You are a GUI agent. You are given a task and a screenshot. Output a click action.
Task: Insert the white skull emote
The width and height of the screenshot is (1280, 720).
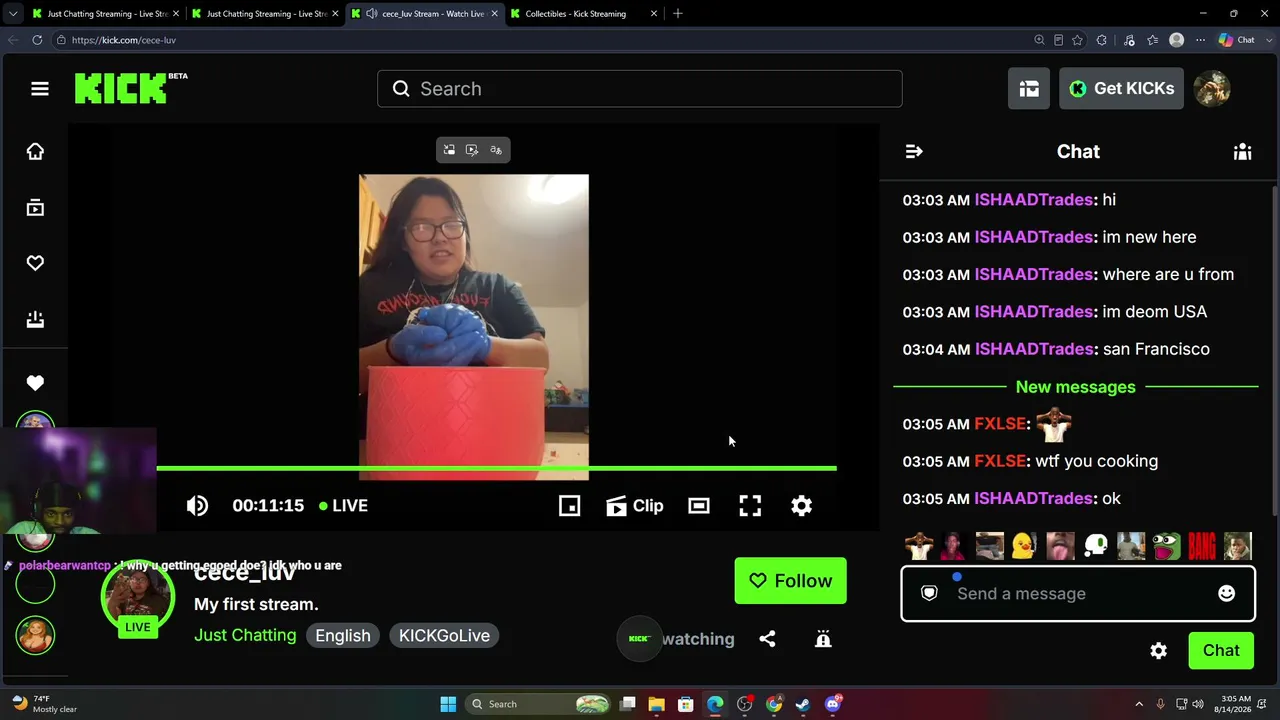click(x=1096, y=546)
